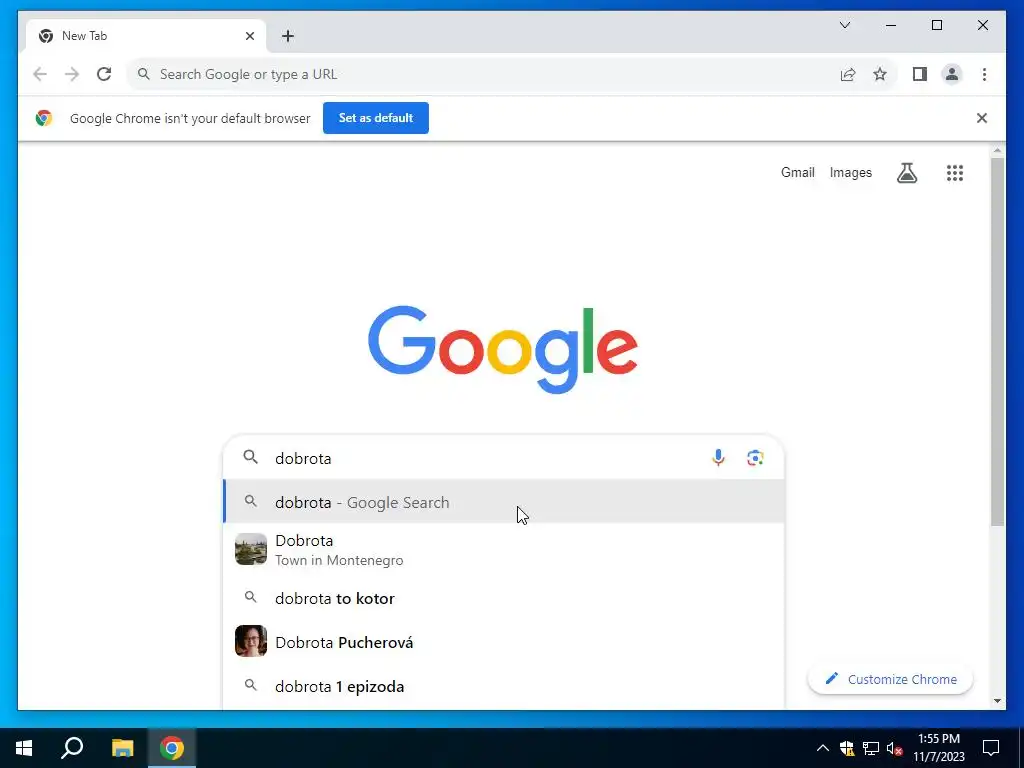Open the Chrome profile avatar
This screenshot has width=1024, height=768.
click(952, 74)
